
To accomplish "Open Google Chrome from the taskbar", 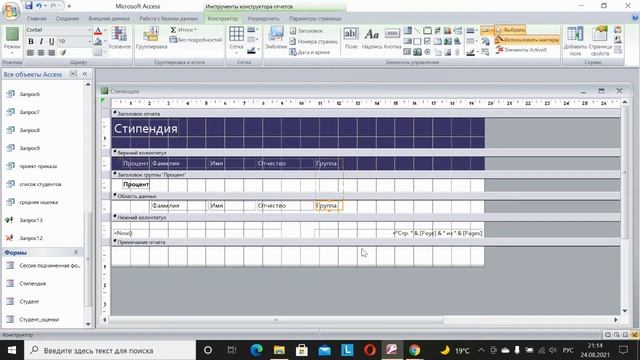I will (414, 350).
